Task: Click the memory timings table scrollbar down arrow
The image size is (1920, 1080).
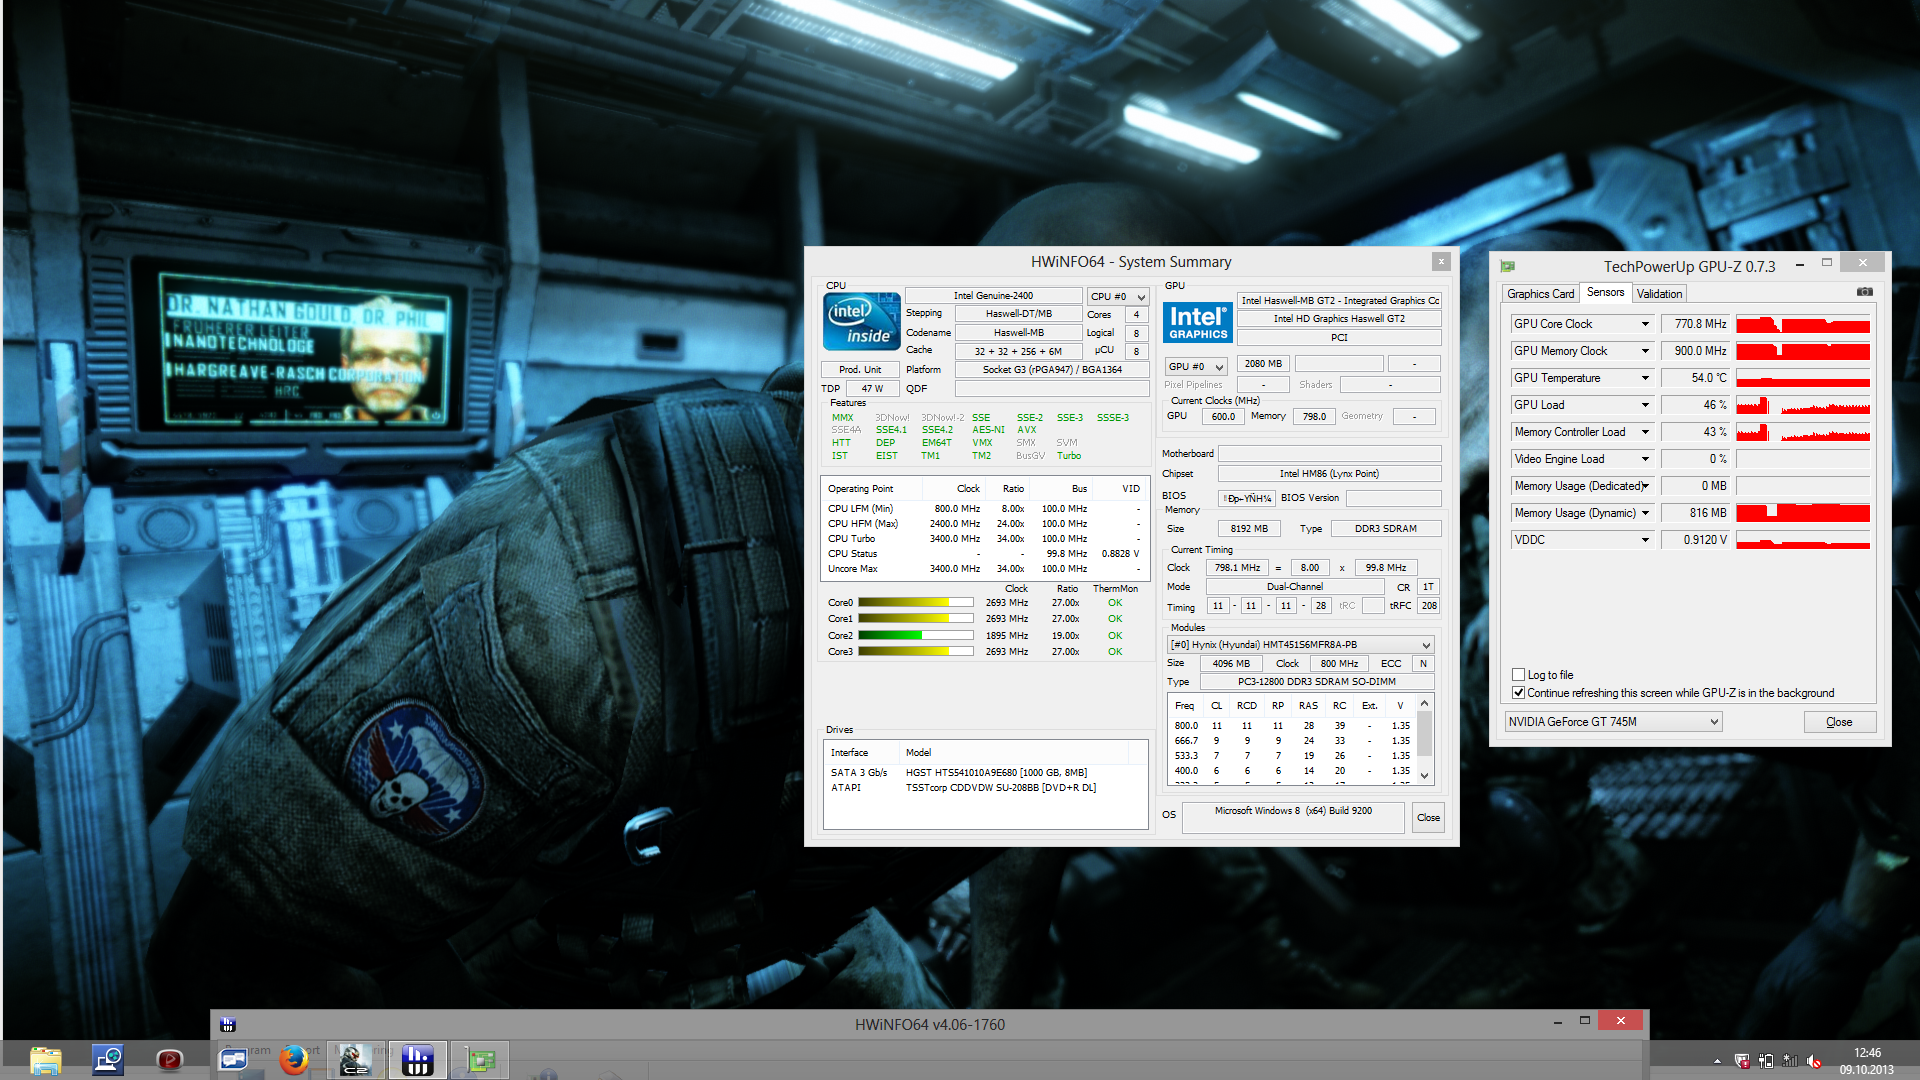Action: pyautogui.click(x=1425, y=776)
